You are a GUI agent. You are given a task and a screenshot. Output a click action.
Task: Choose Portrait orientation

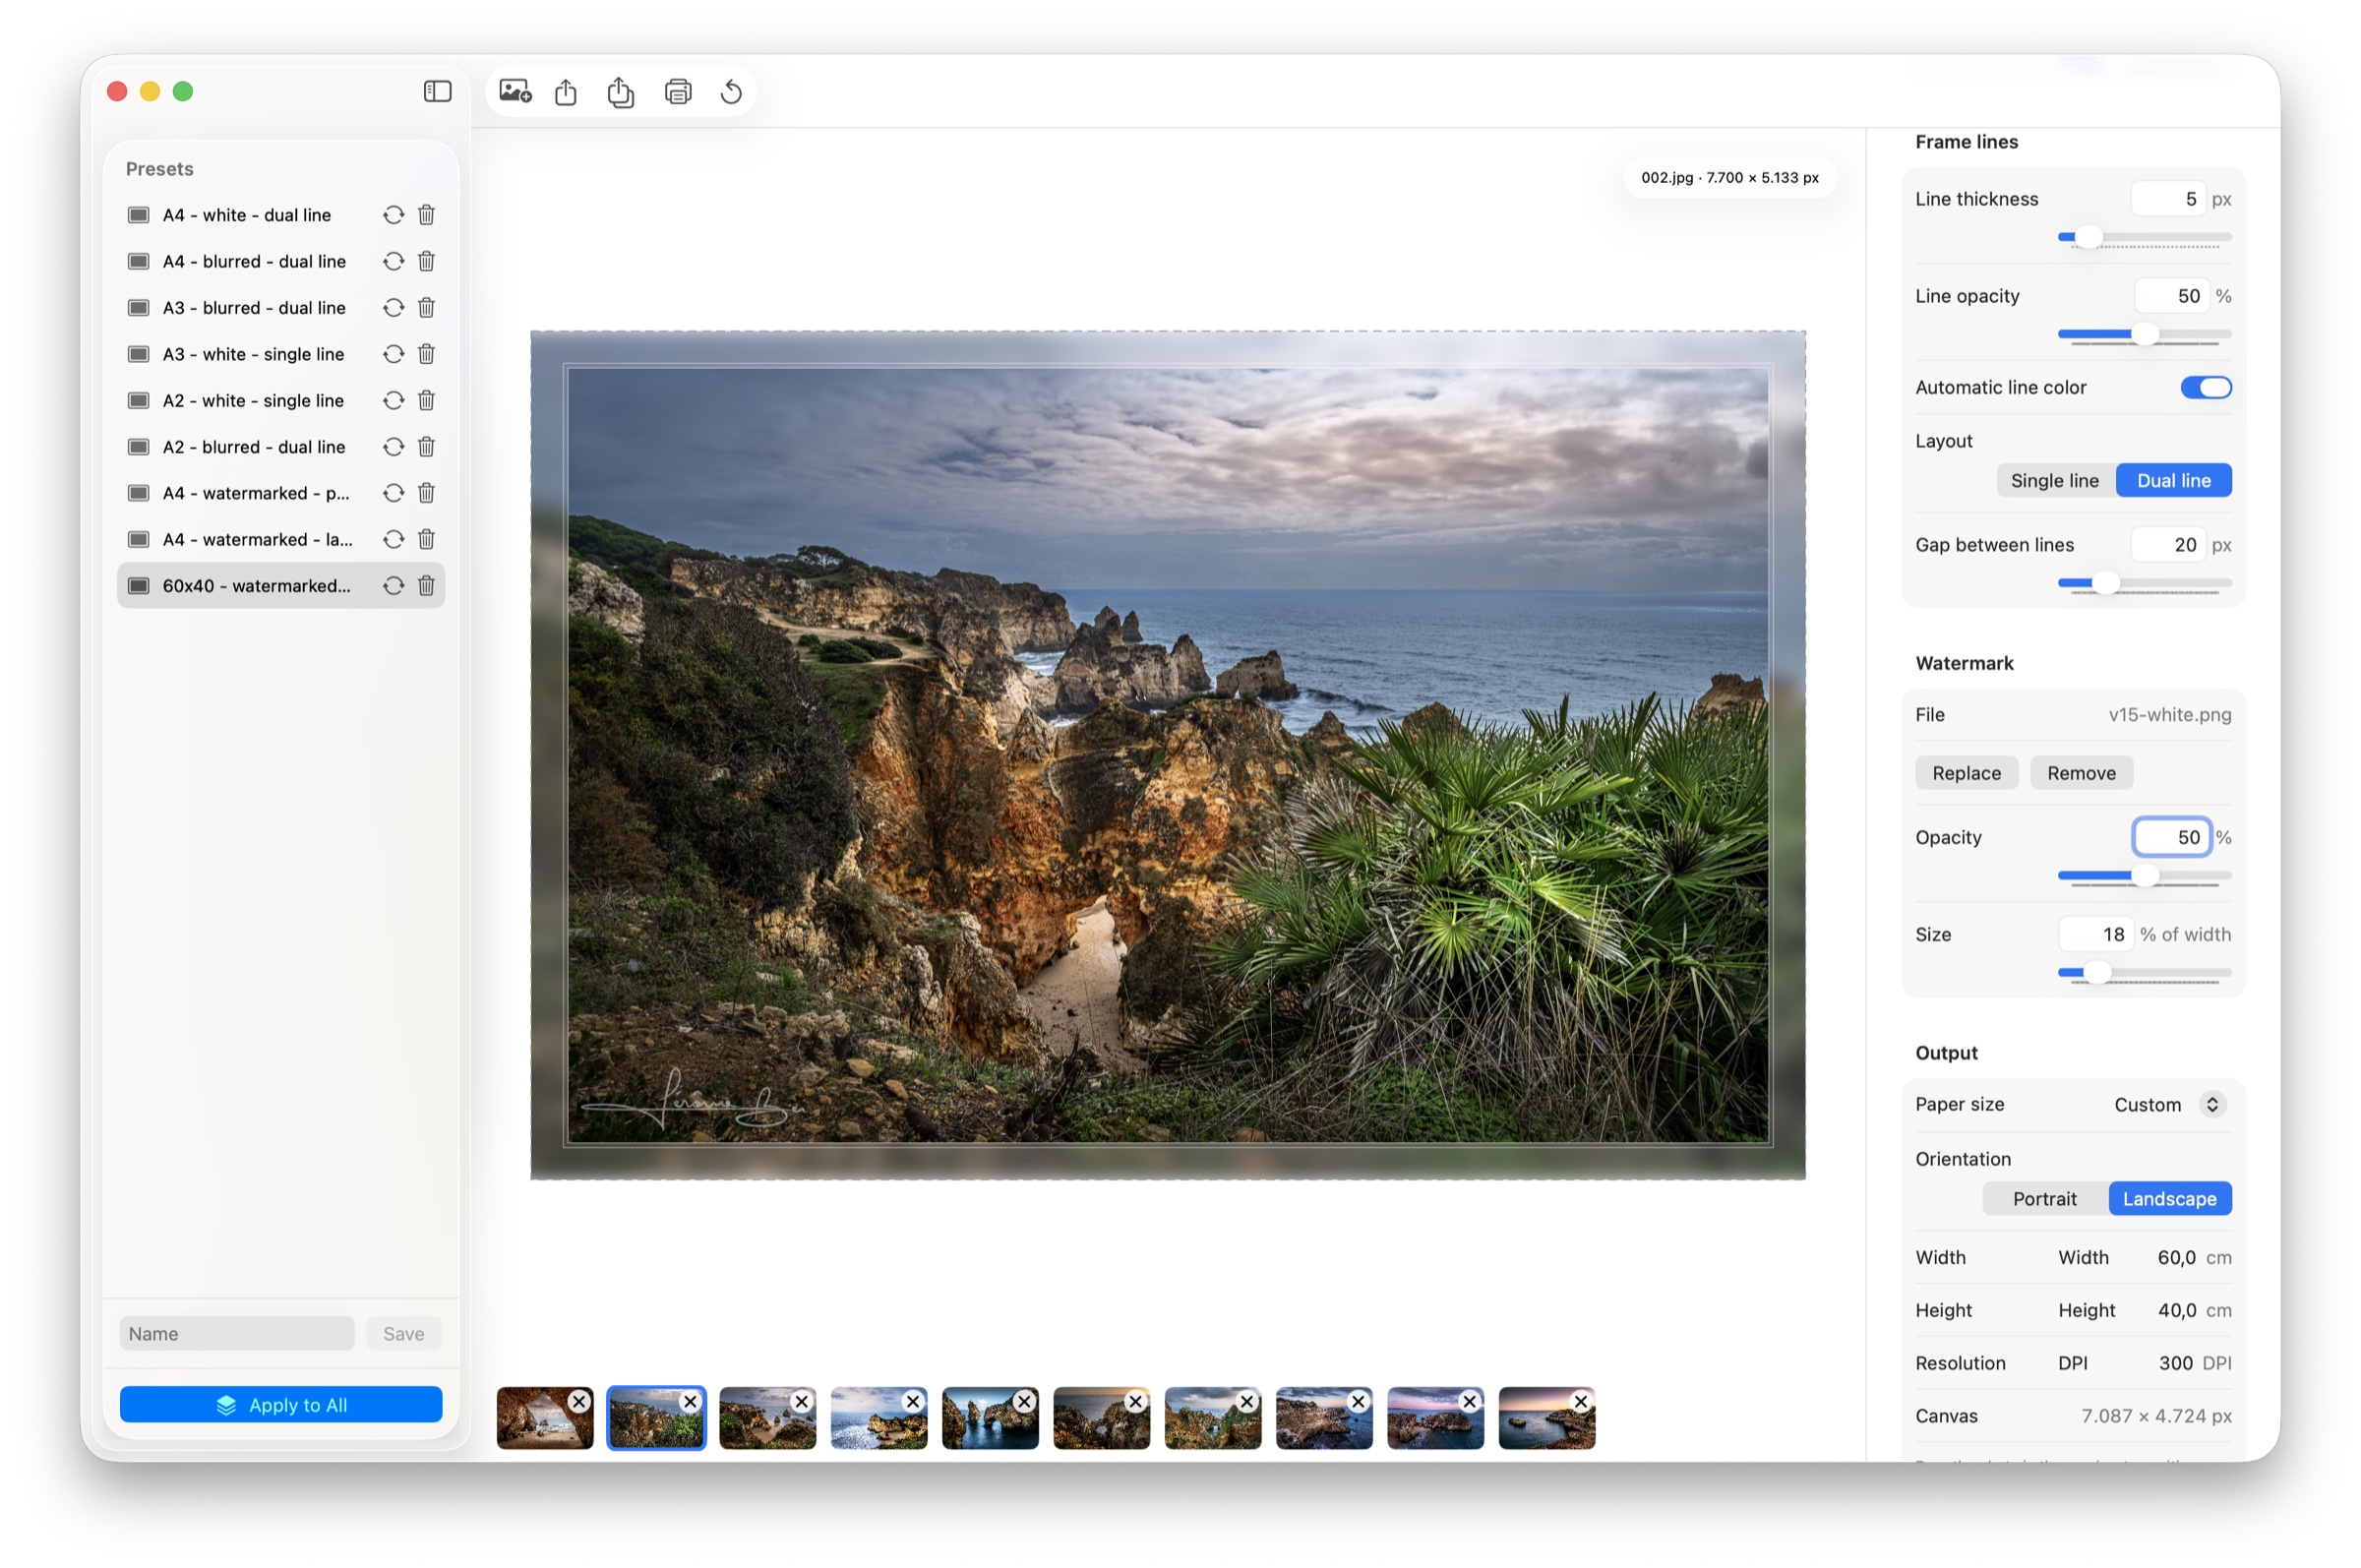pos(2044,1199)
